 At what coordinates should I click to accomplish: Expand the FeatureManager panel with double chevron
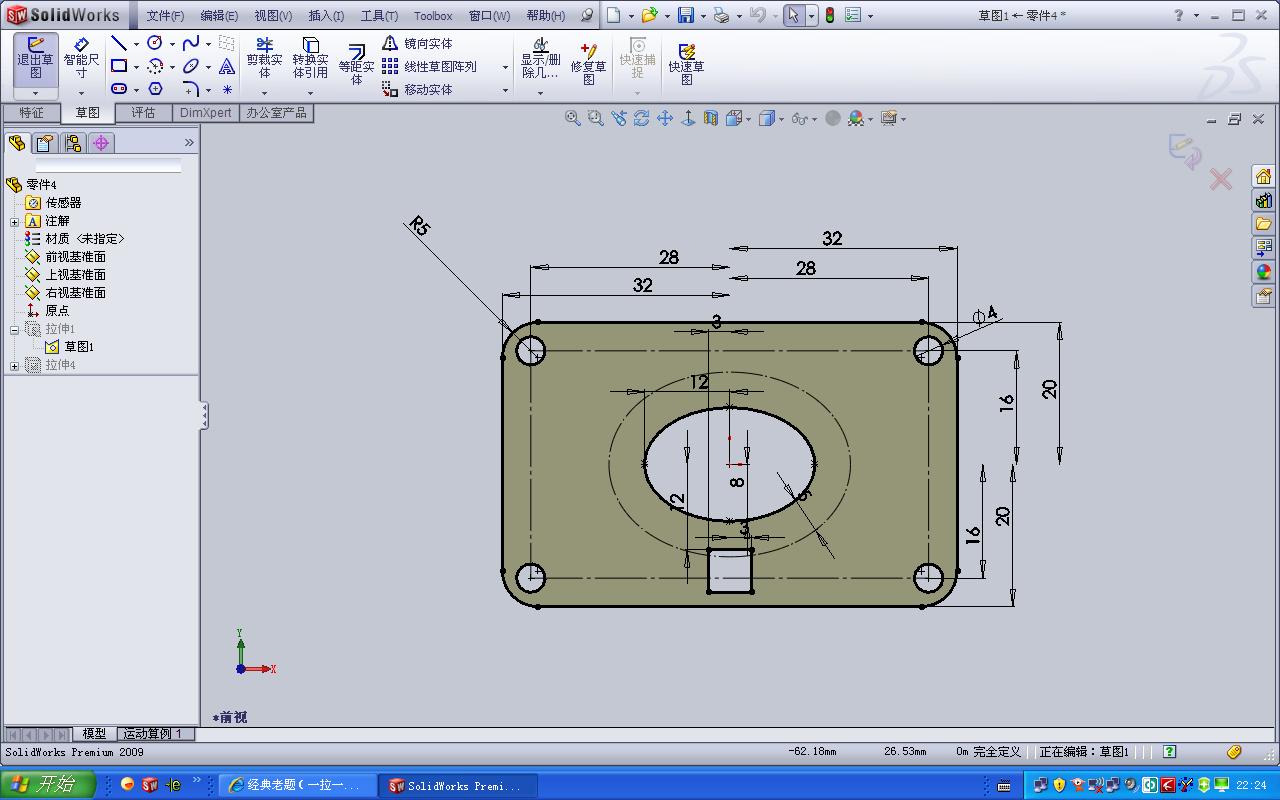[x=189, y=143]
